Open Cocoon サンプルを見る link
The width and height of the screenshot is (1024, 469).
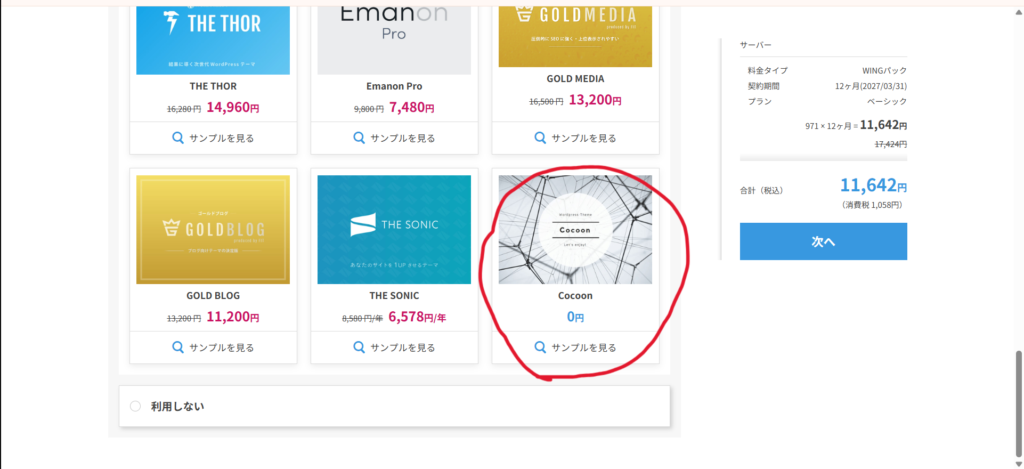coord(584,347)
